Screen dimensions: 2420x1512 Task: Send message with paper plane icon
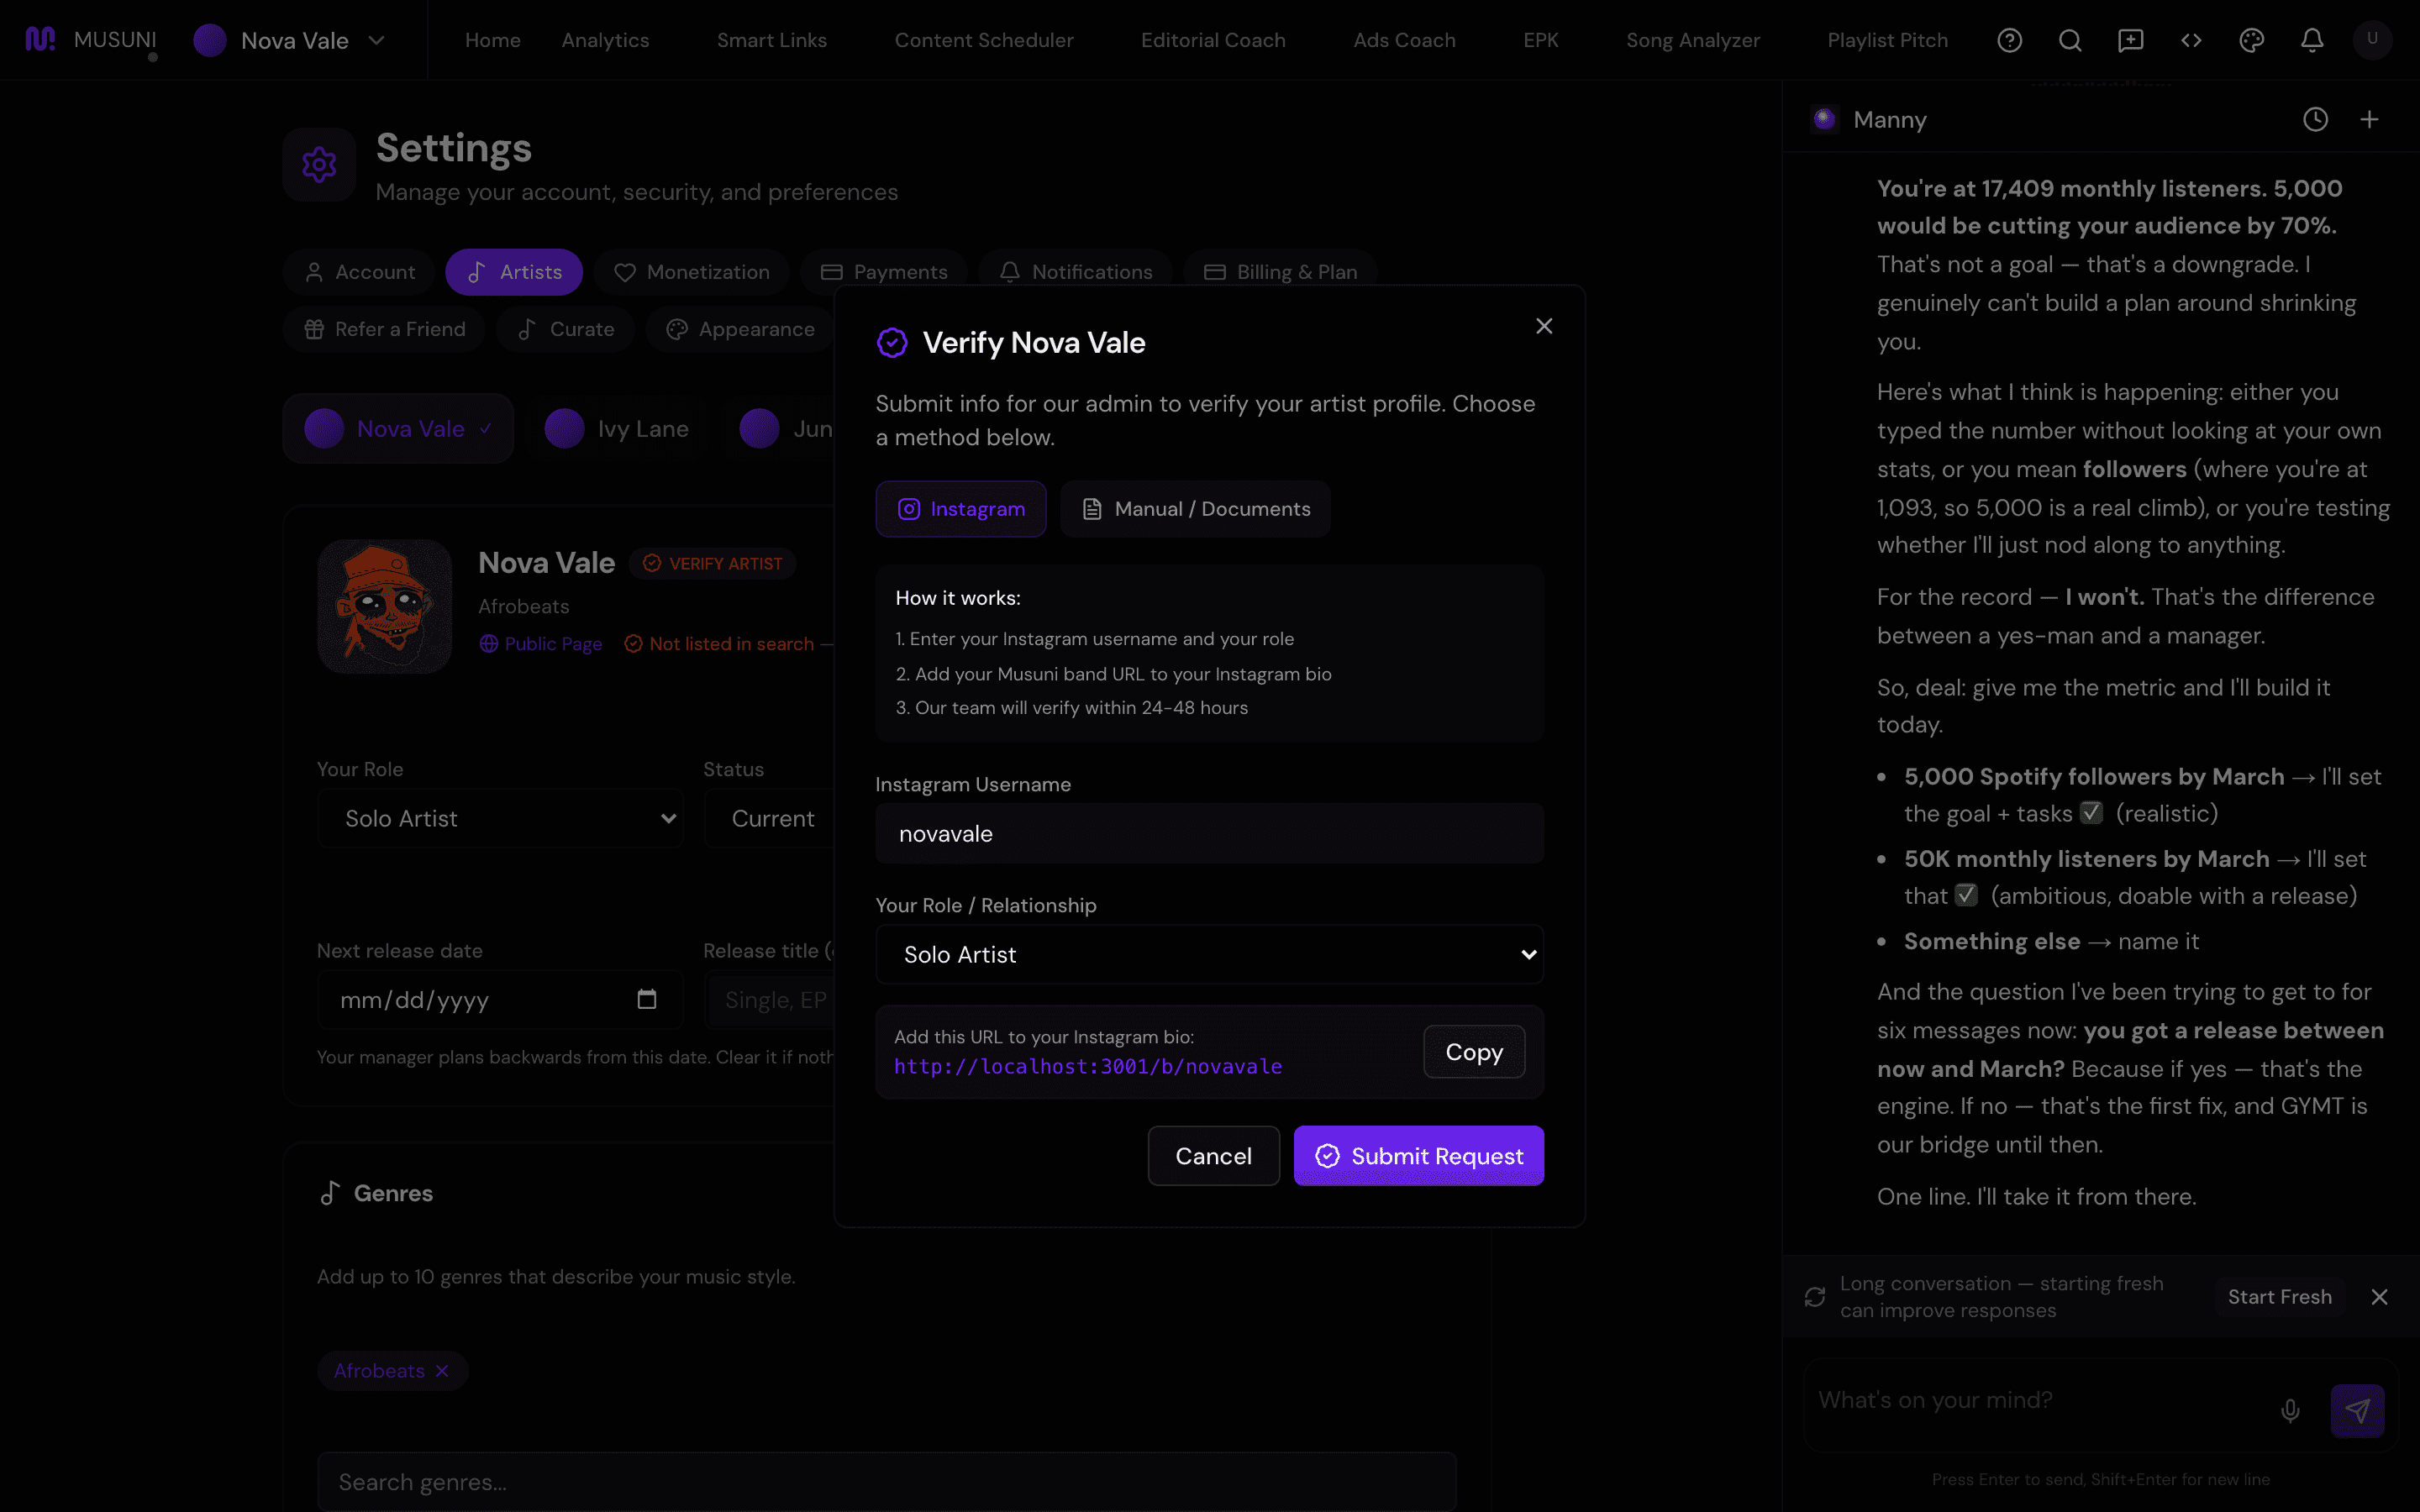click(2357, 1410)
